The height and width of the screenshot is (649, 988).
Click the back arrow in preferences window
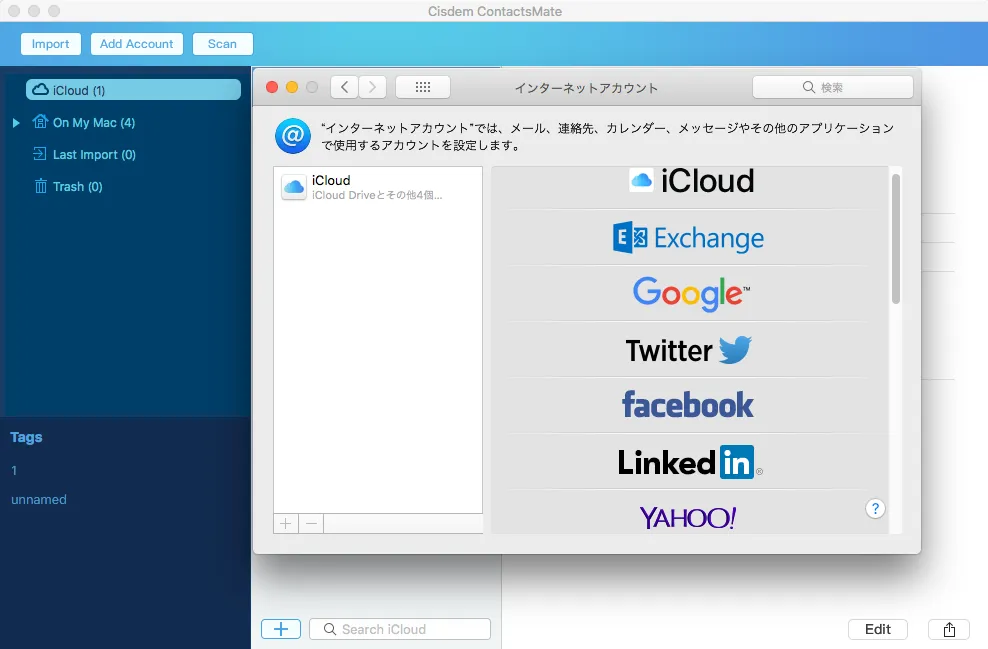(x=344, y=87)
